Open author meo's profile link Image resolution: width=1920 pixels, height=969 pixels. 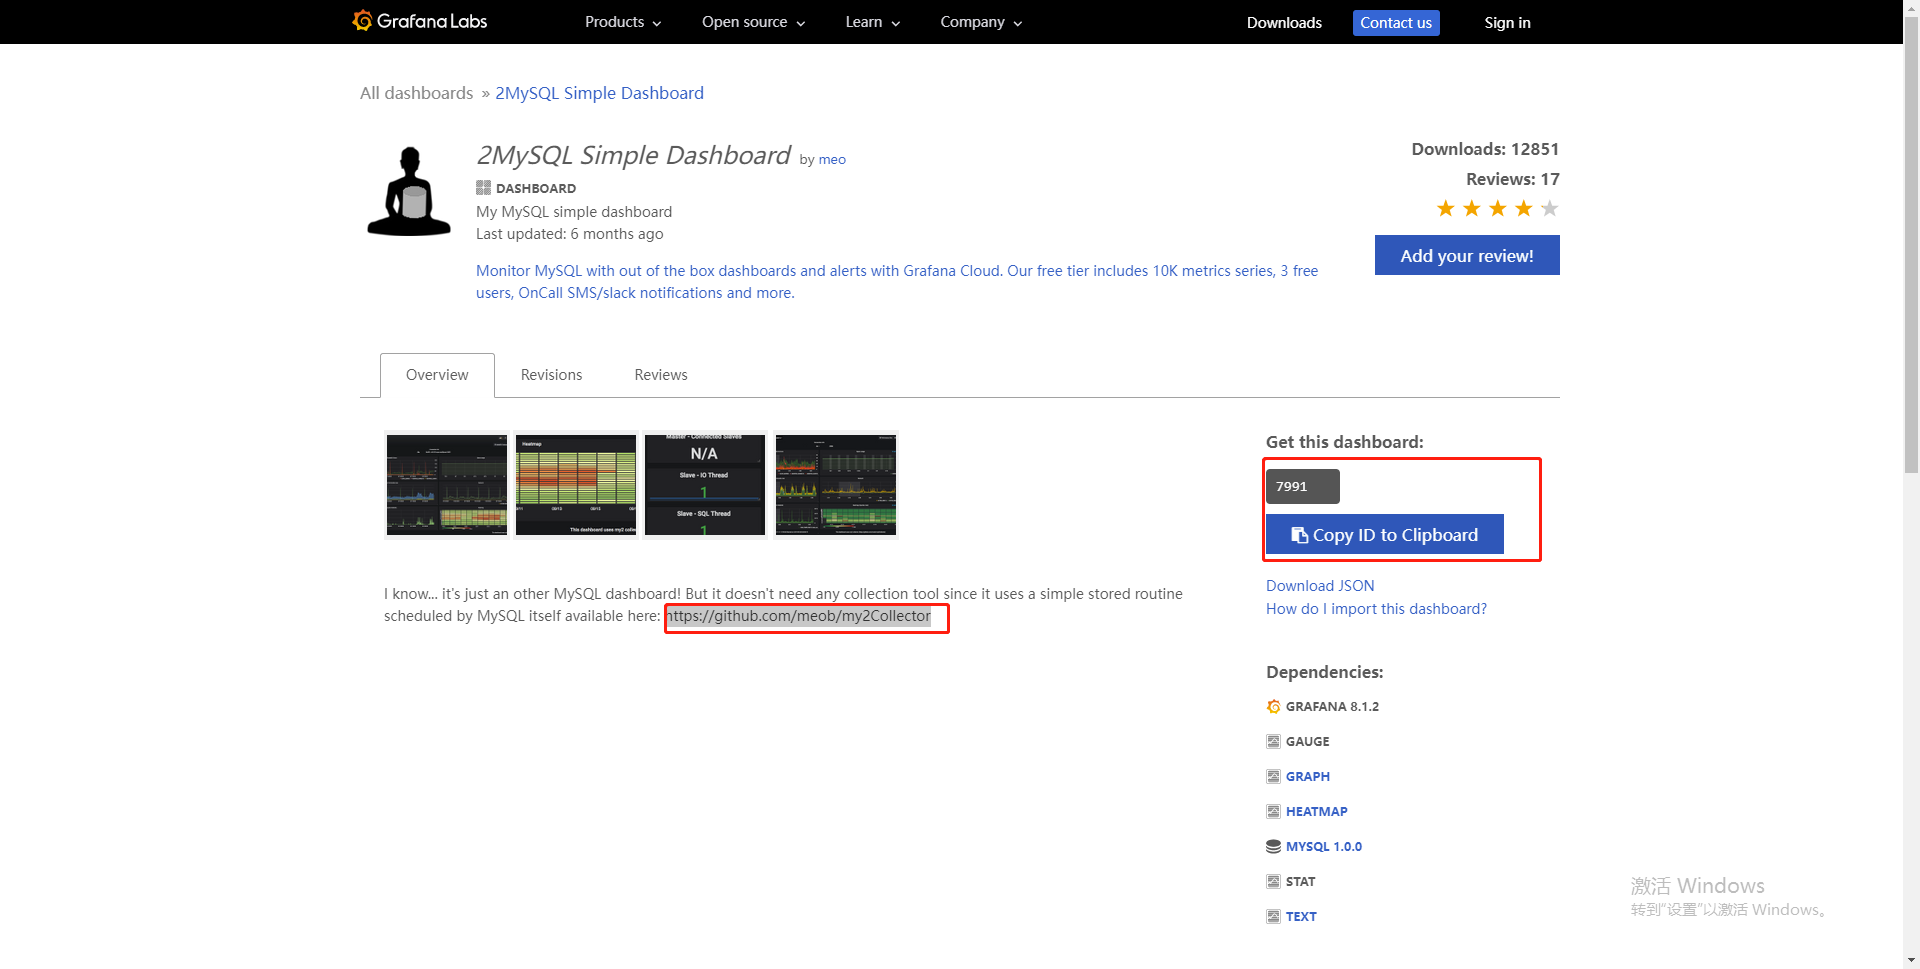pos(832,159)
